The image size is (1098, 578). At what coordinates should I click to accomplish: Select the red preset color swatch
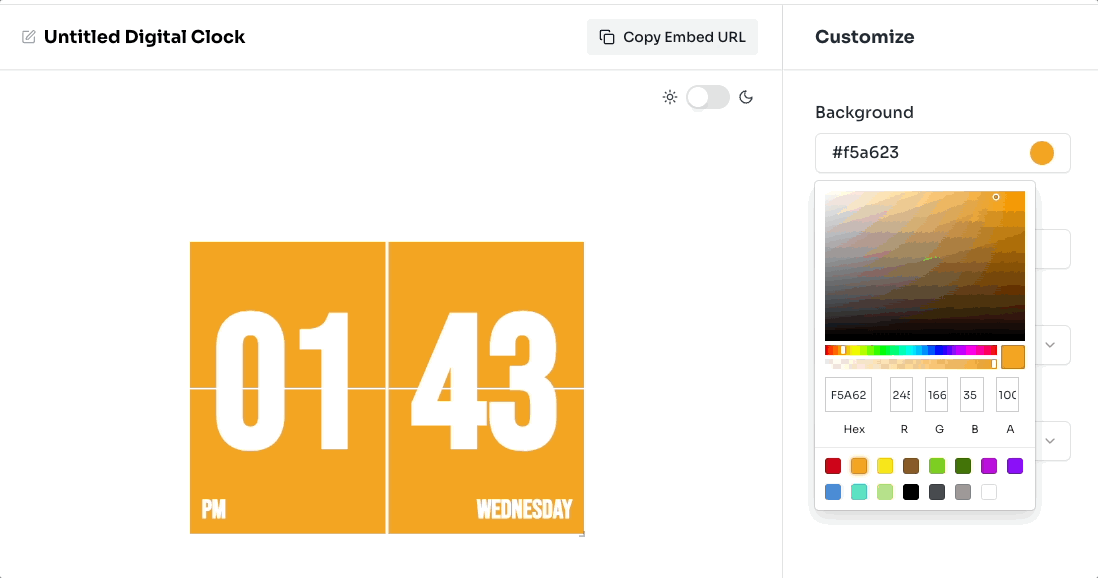pyautogui.click(x=832, y=465)
